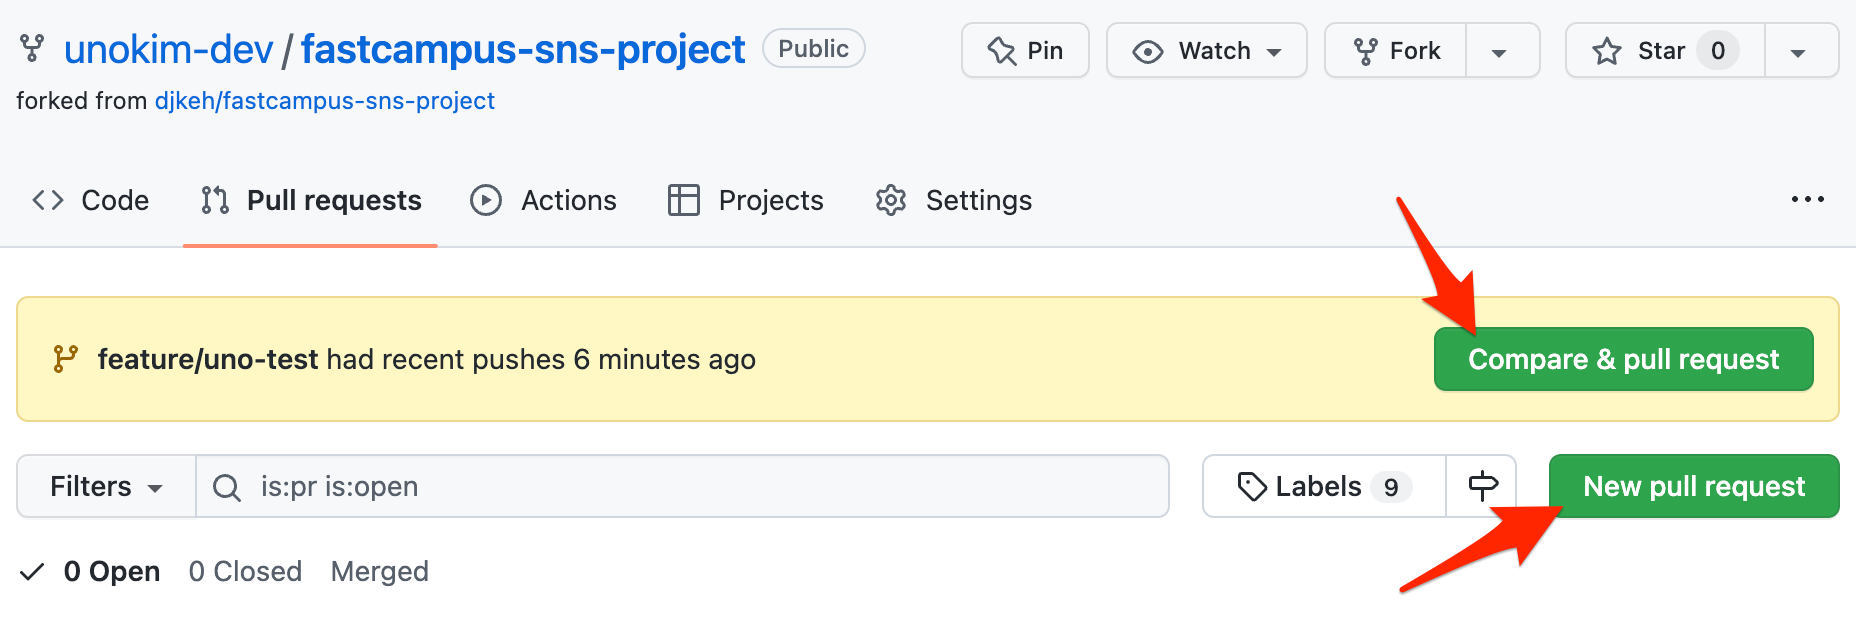Click the branch icon in the yellow banner

65,359
